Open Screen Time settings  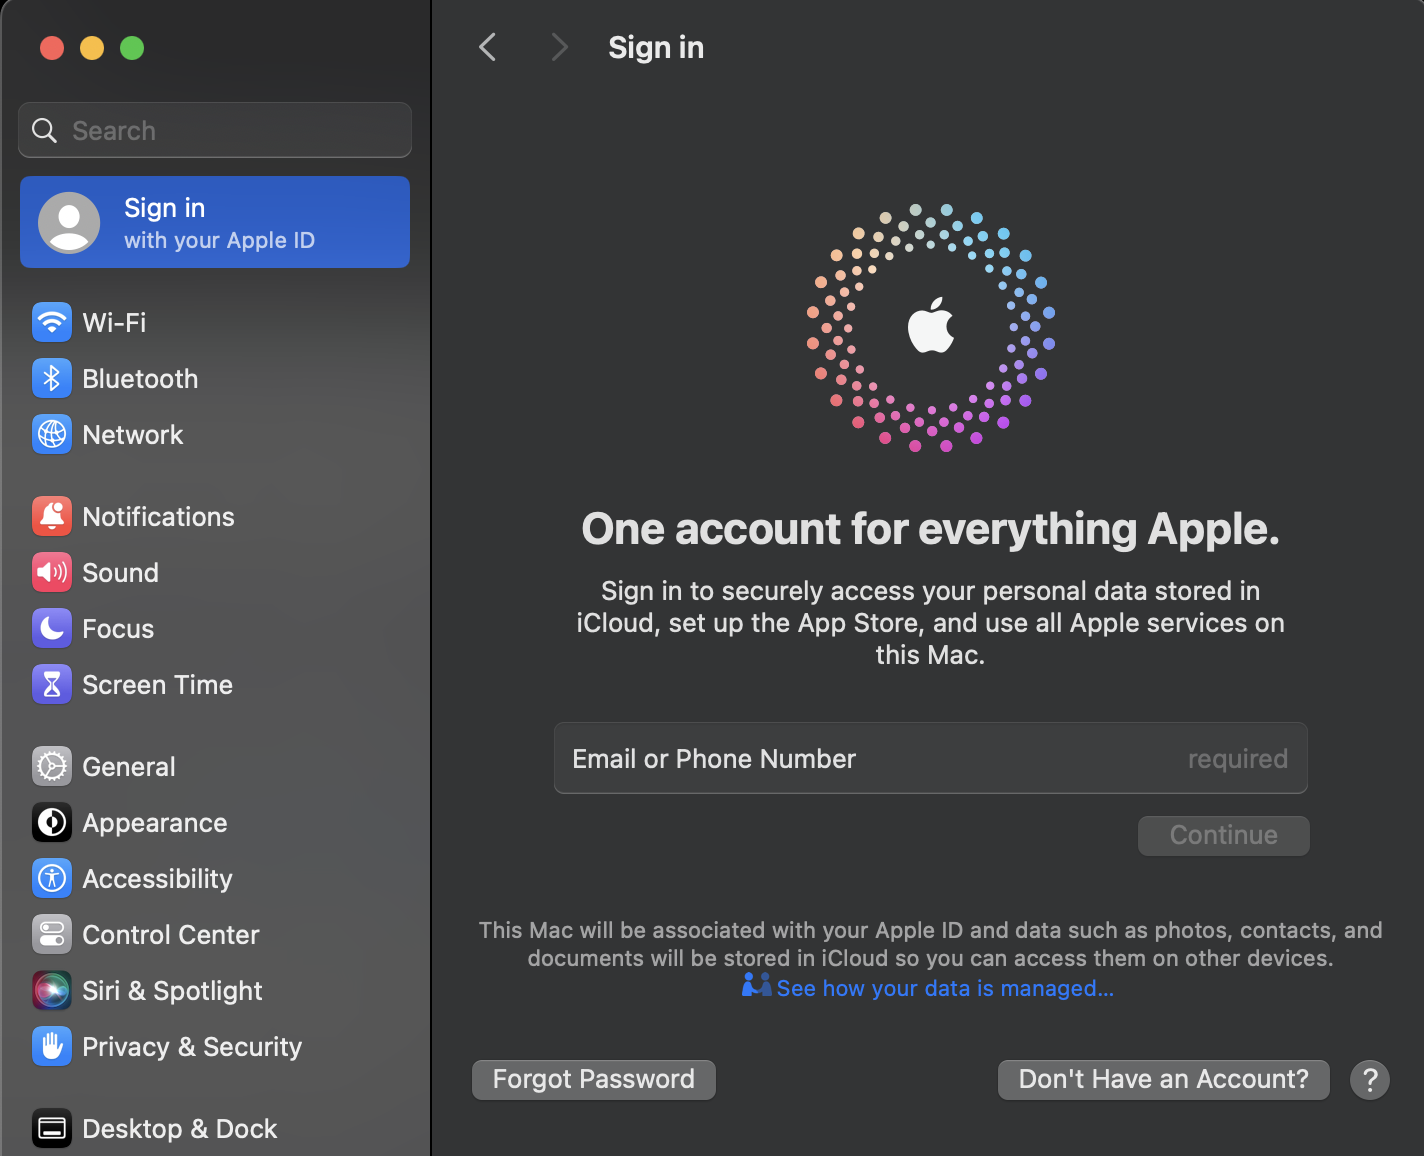[x=157, y=684]
